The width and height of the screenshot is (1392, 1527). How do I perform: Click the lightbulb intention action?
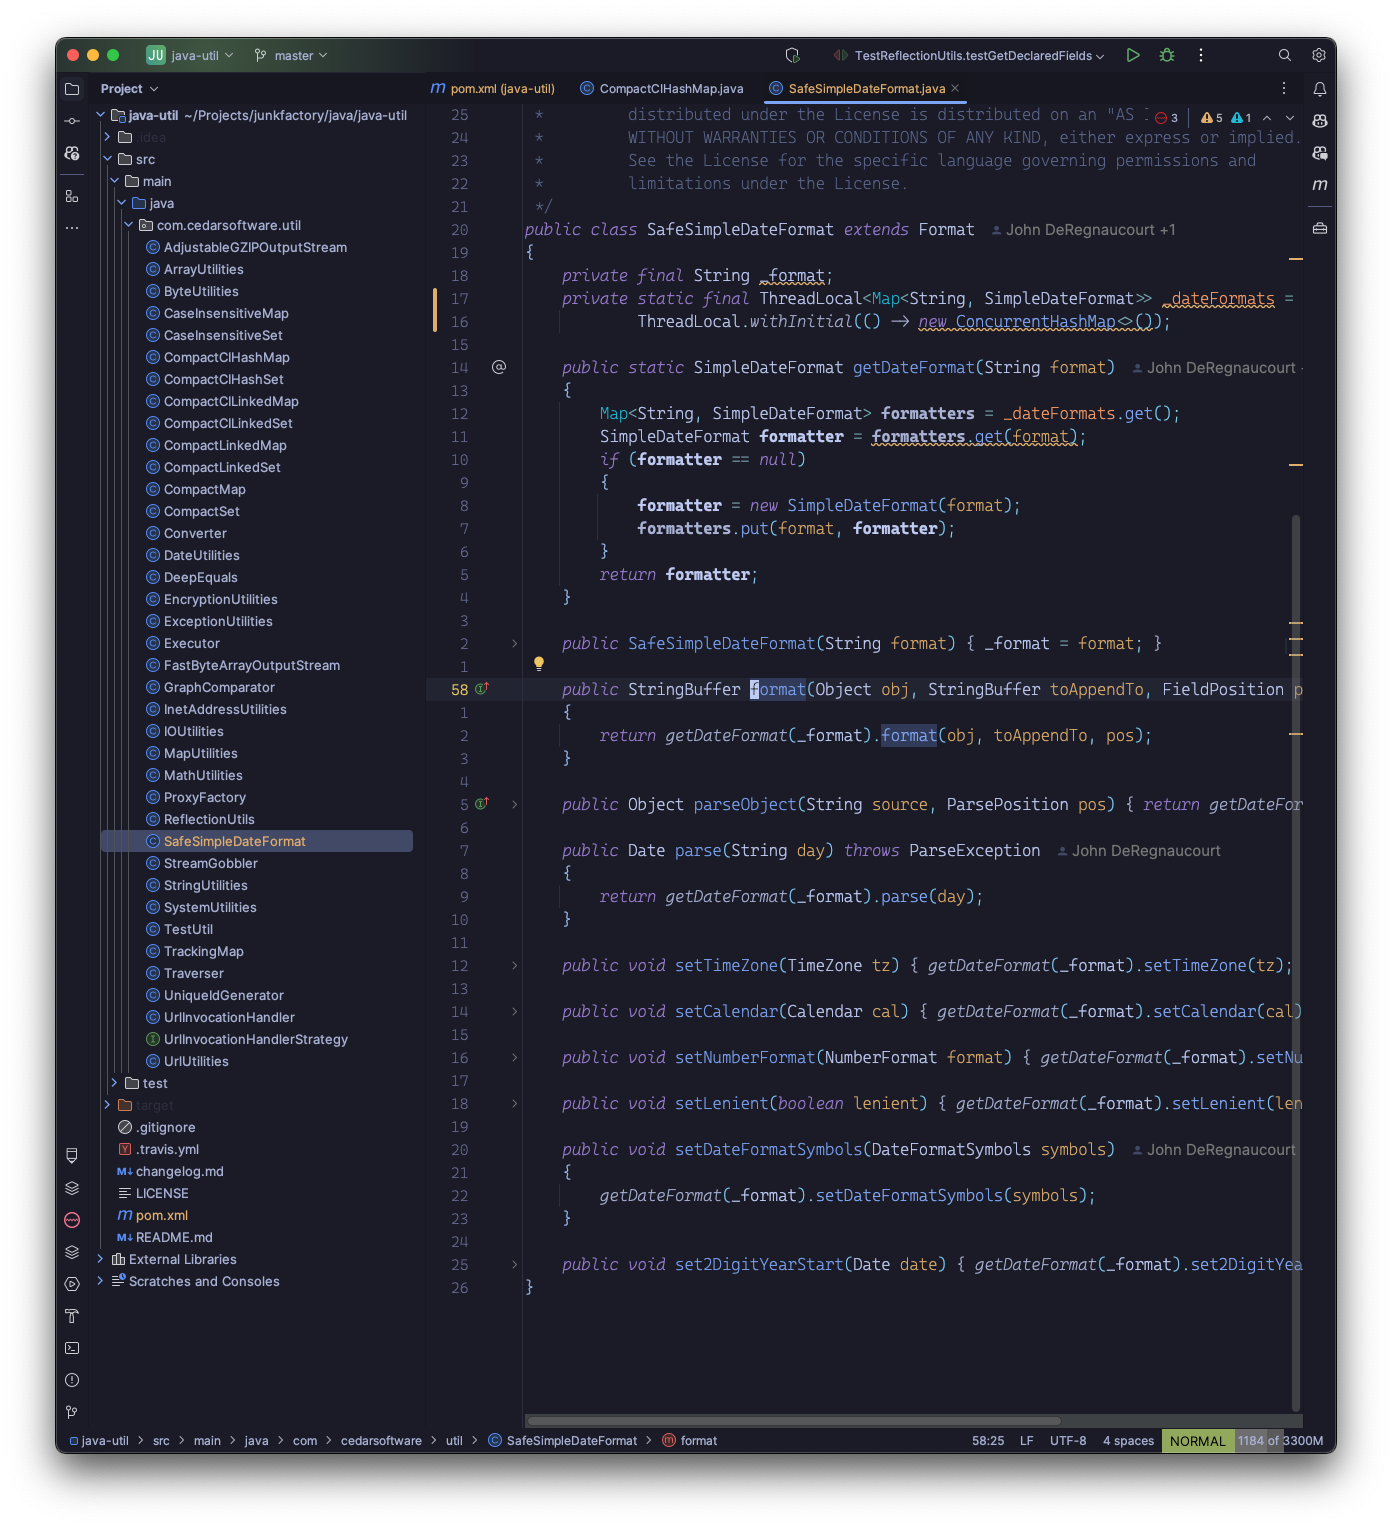click(539, 663)
